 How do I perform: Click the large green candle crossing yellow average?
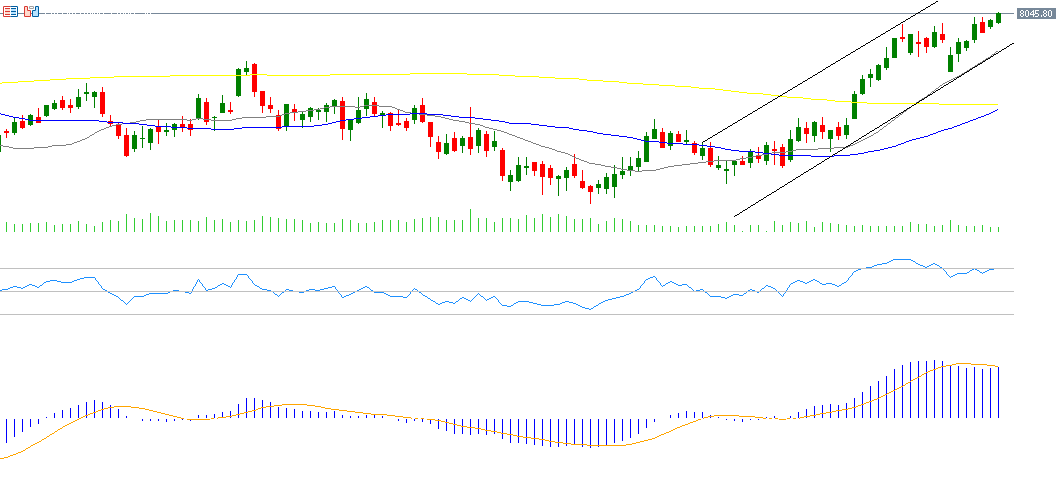(855, 104)
